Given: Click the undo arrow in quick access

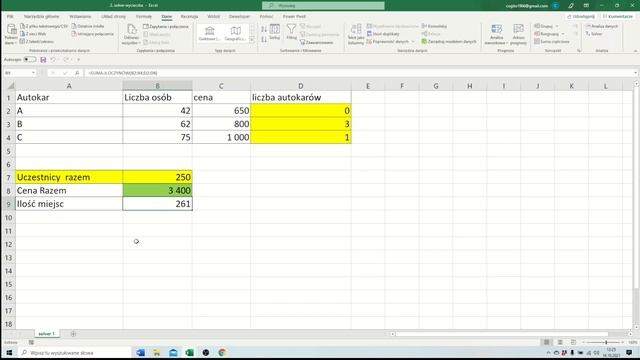Looking at the screenshot, I should 53,60.
